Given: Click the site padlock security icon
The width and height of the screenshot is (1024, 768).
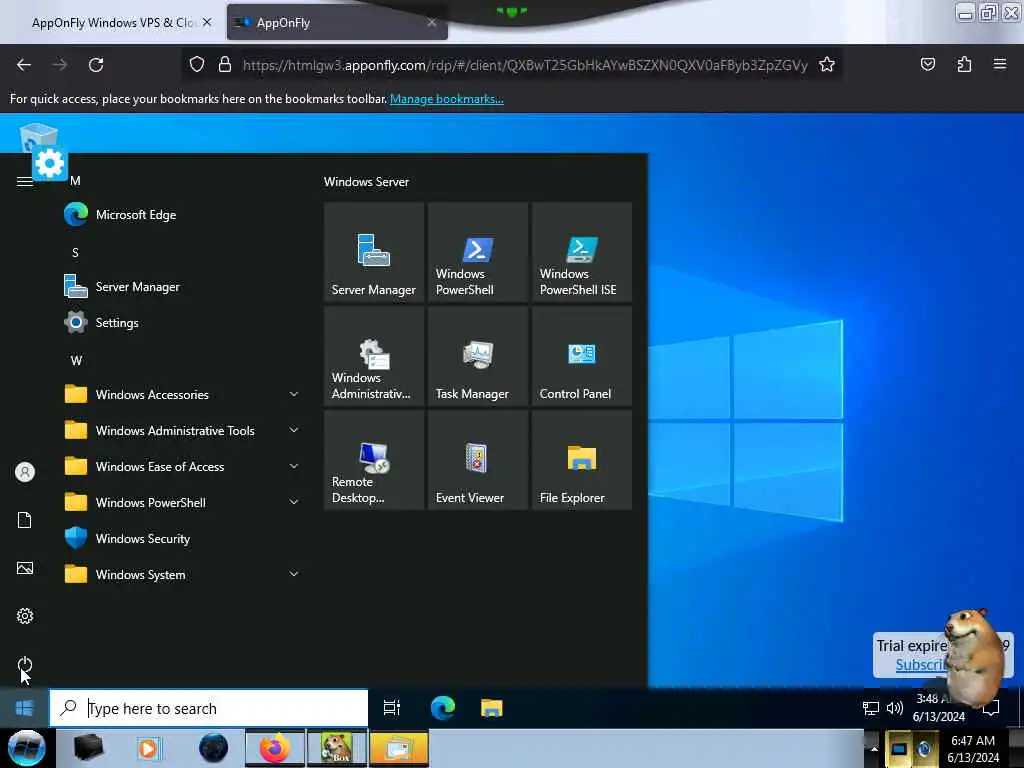Looking at the screenshot, I should (225, 65).
